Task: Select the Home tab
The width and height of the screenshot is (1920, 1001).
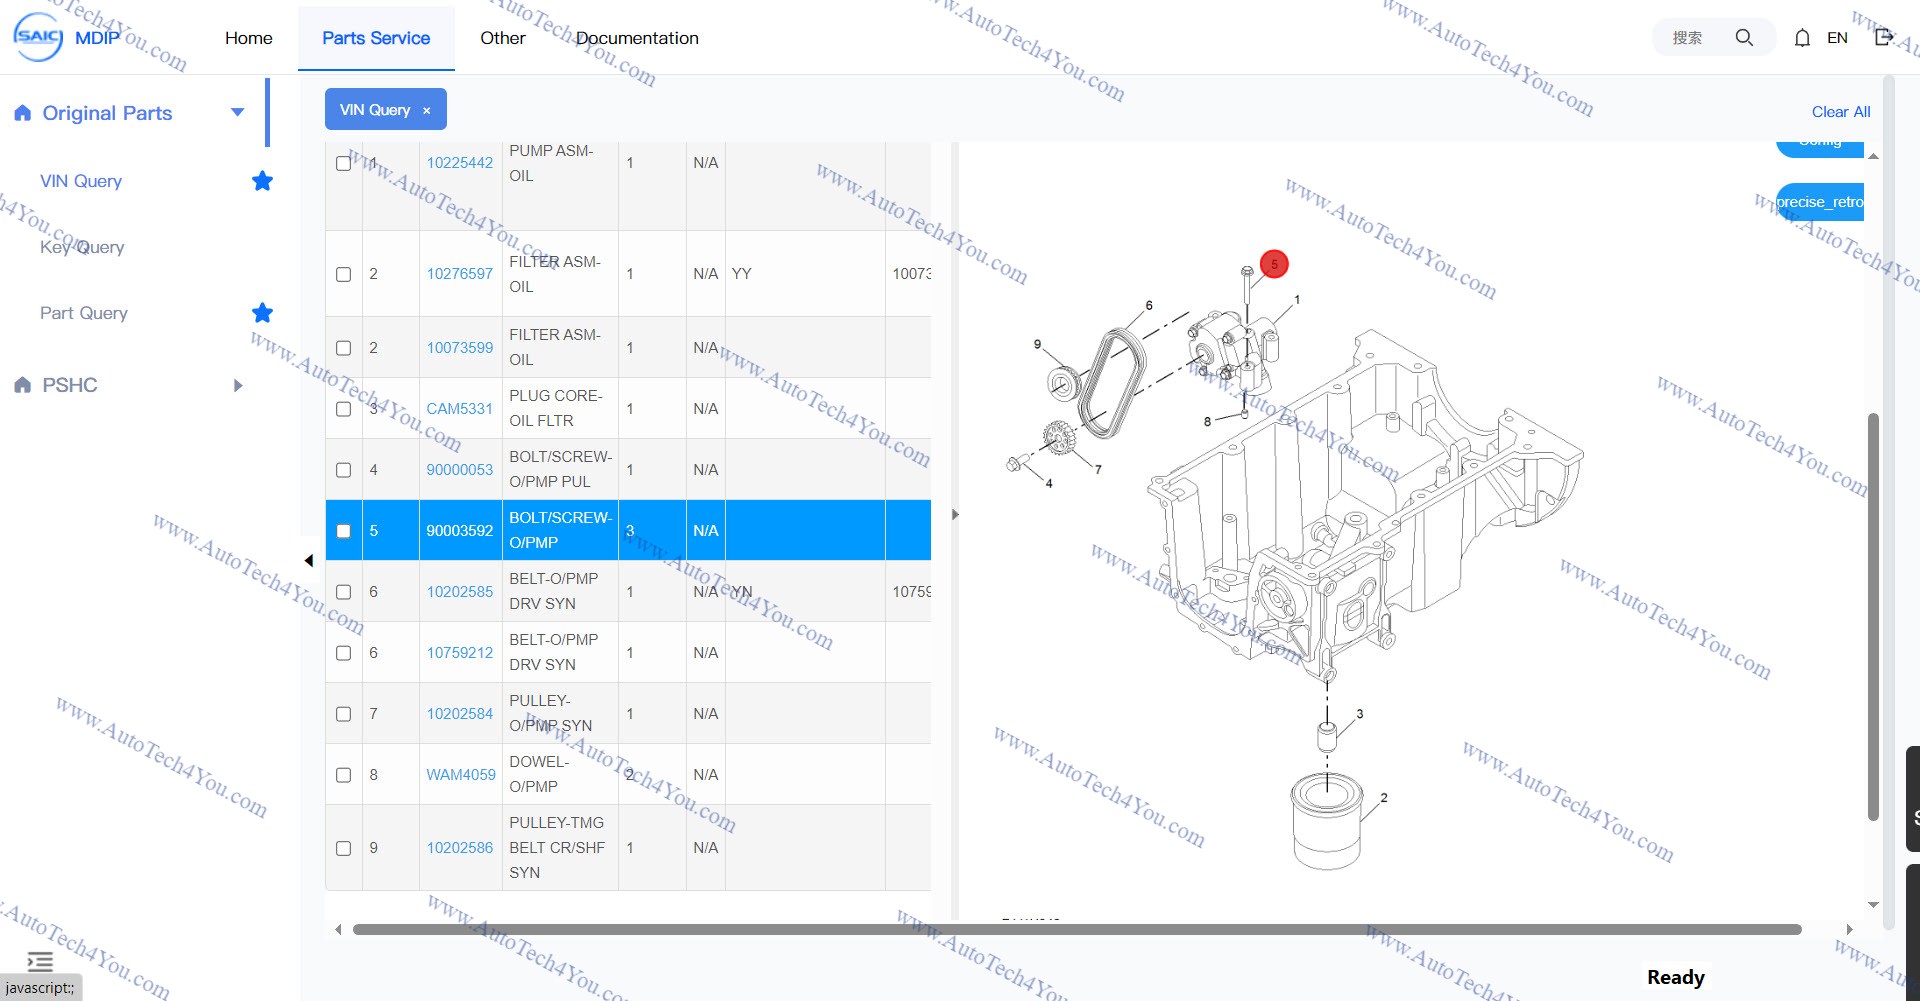Action: 248,38
